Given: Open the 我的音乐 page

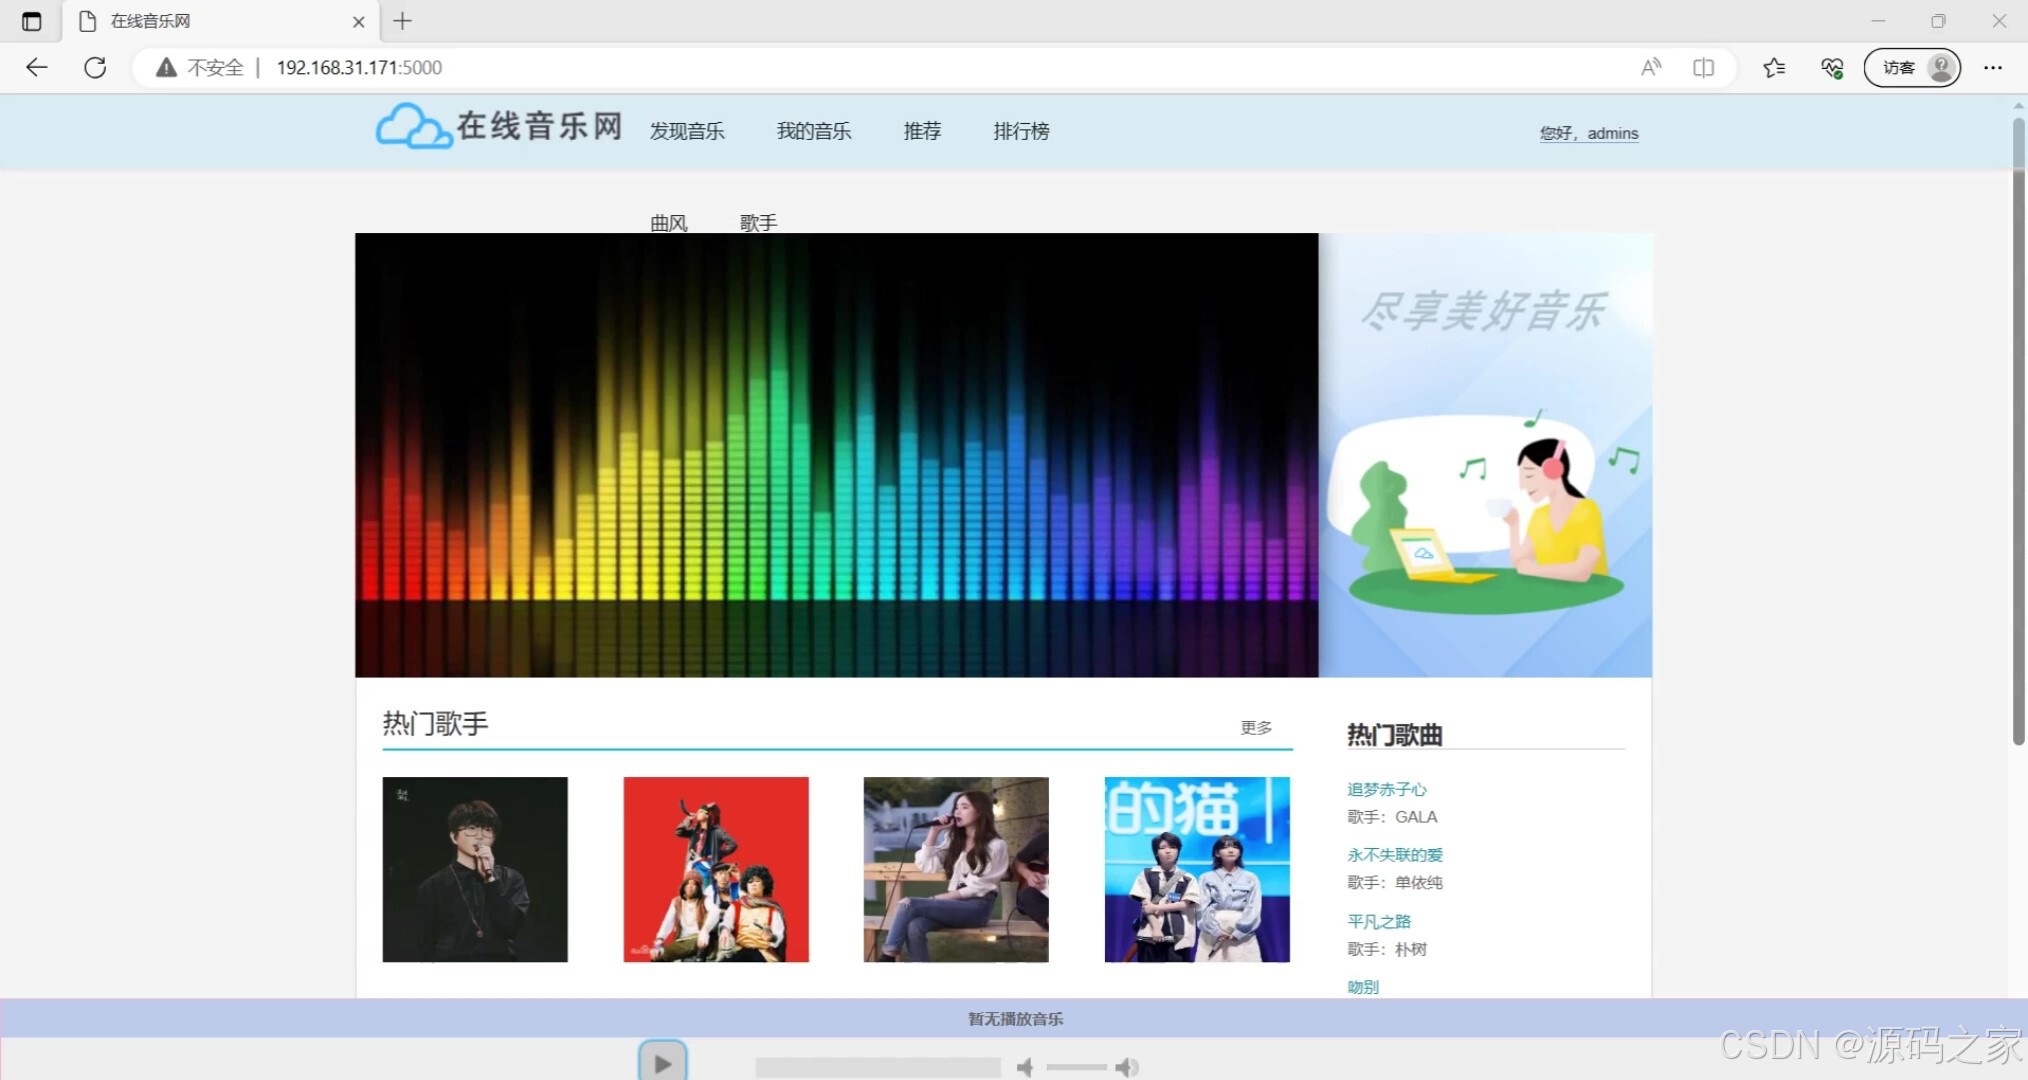Looking at the screenshot, I should tap(814, 131).
